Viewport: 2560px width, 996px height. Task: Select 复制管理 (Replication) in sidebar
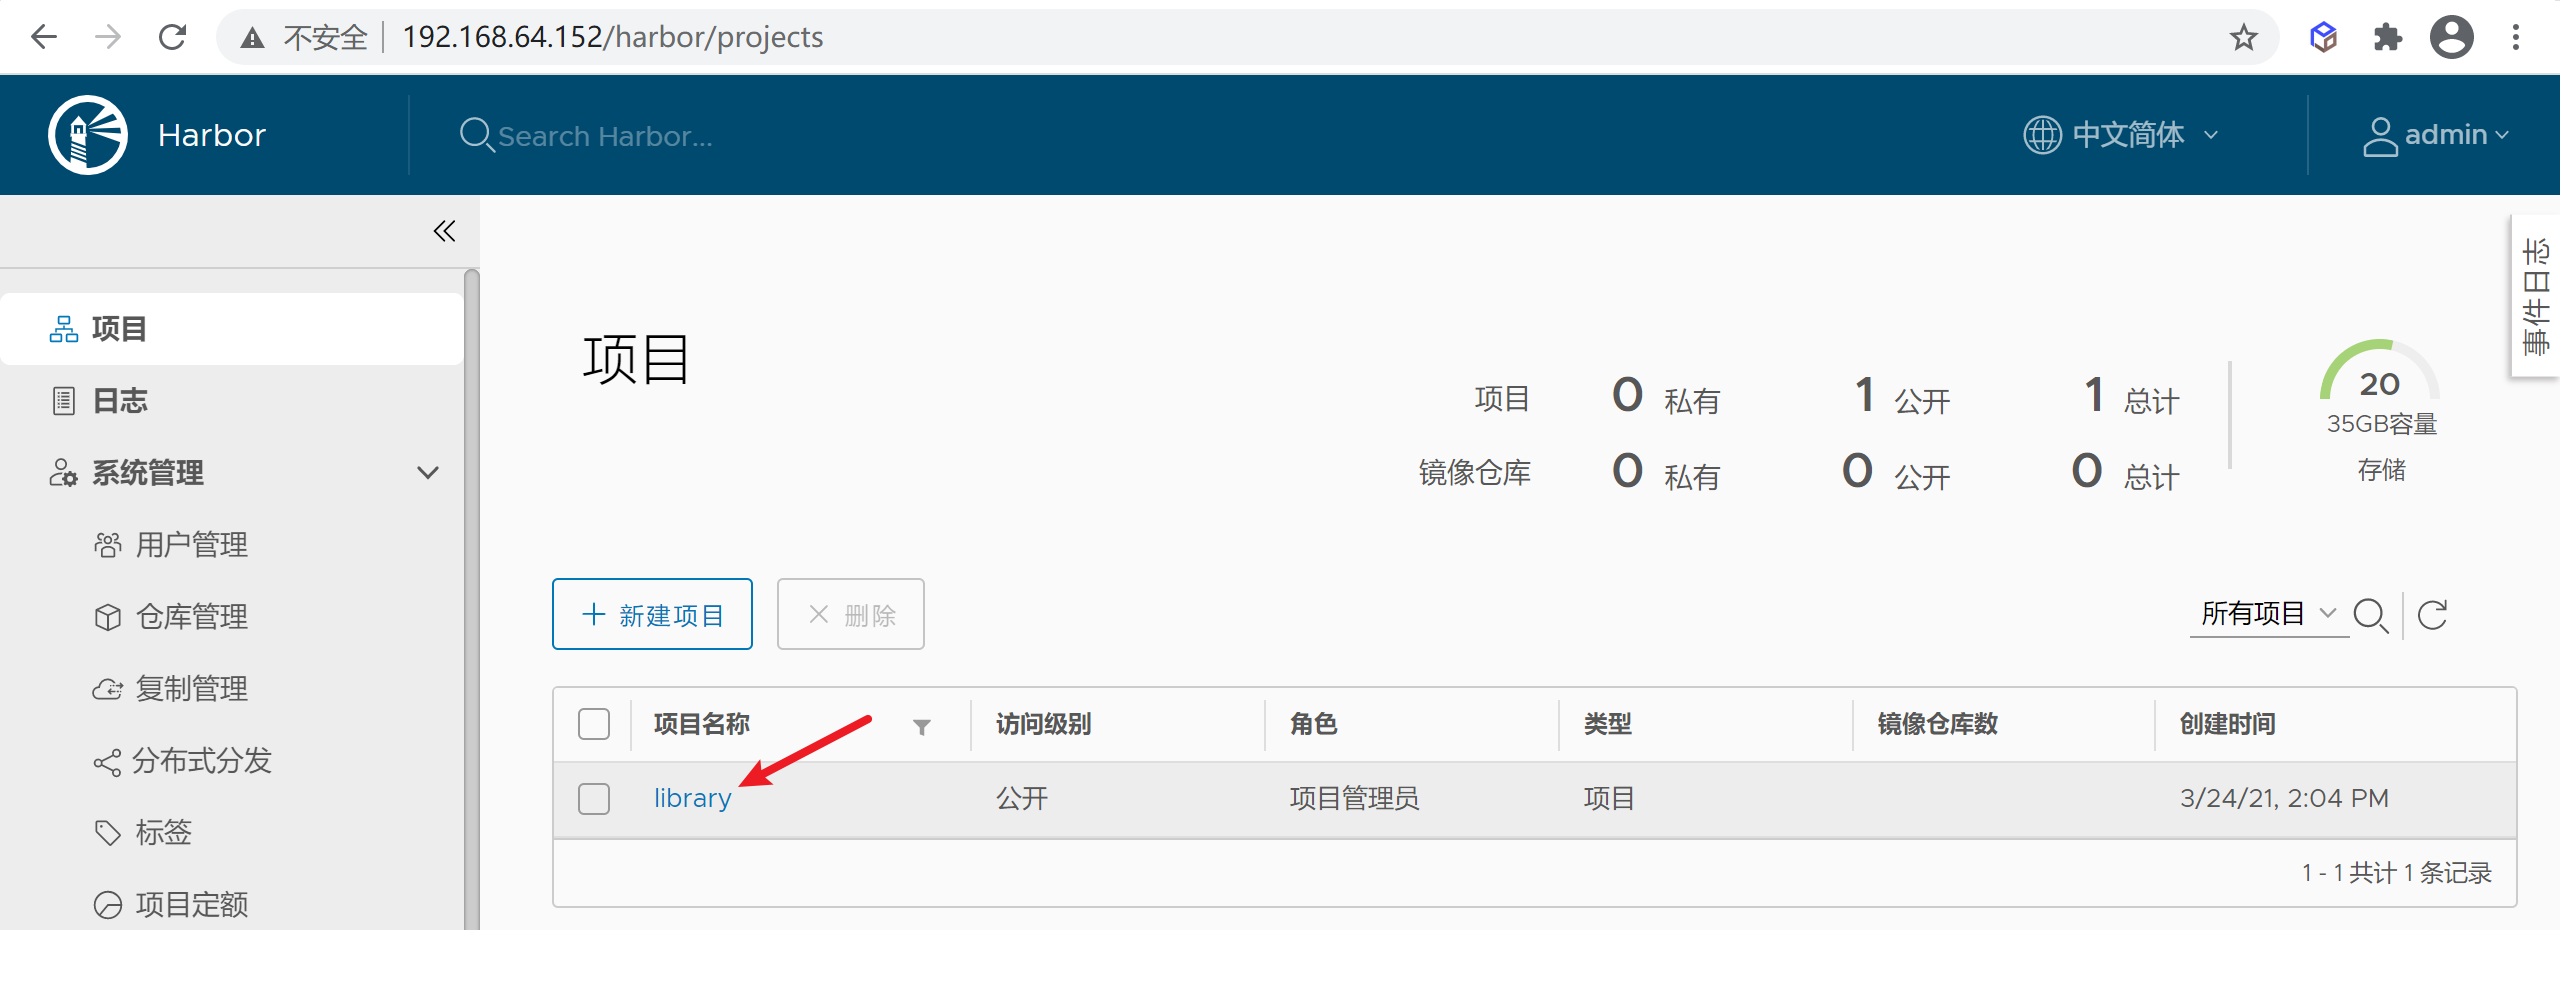click(x=192, y=688)
